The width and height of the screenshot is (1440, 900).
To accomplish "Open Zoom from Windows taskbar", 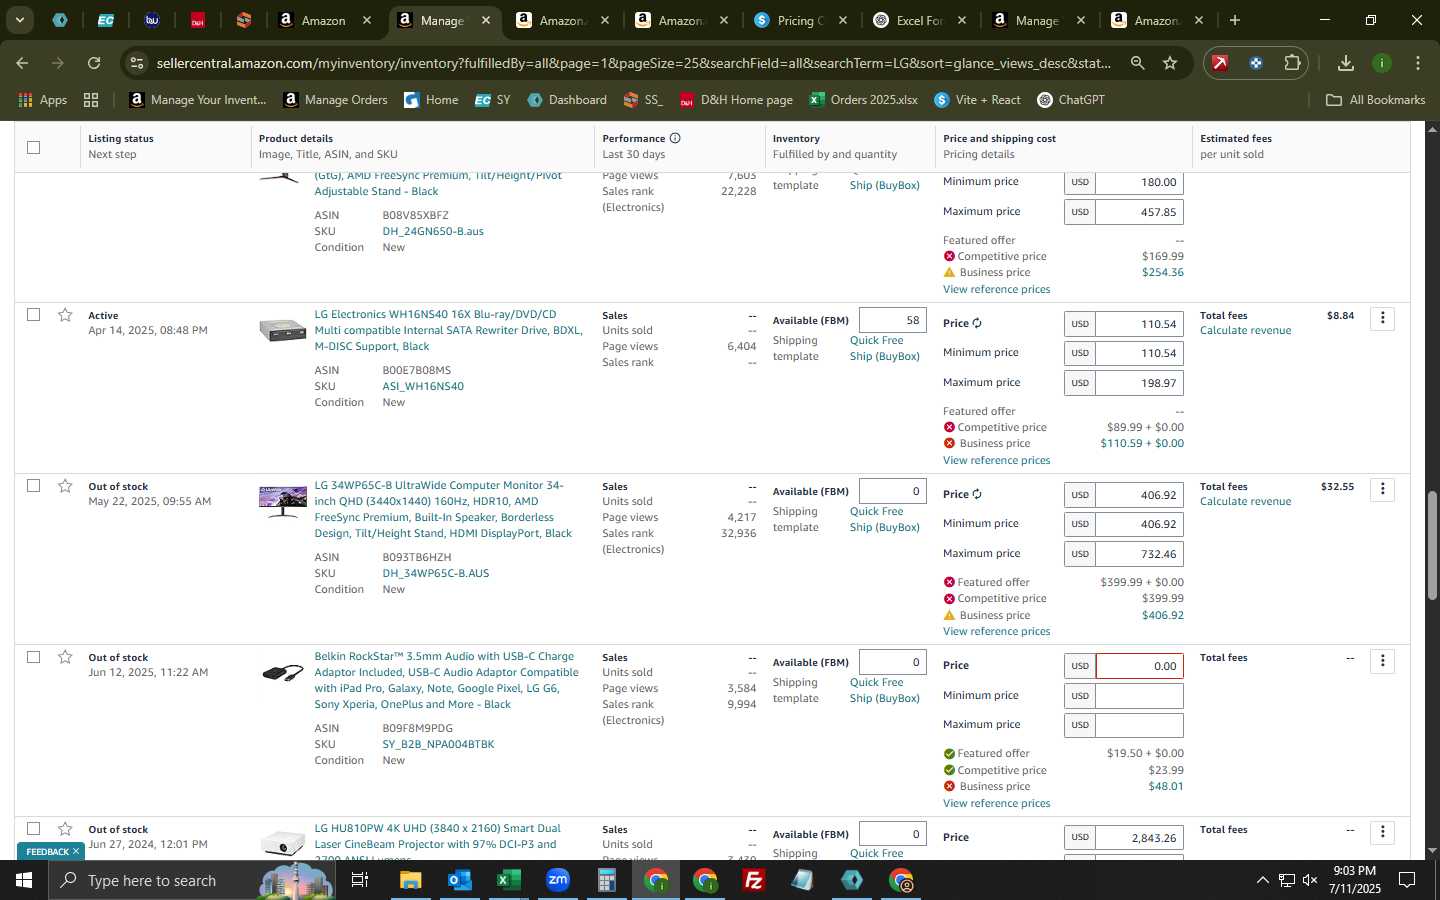I will [558, 880].
